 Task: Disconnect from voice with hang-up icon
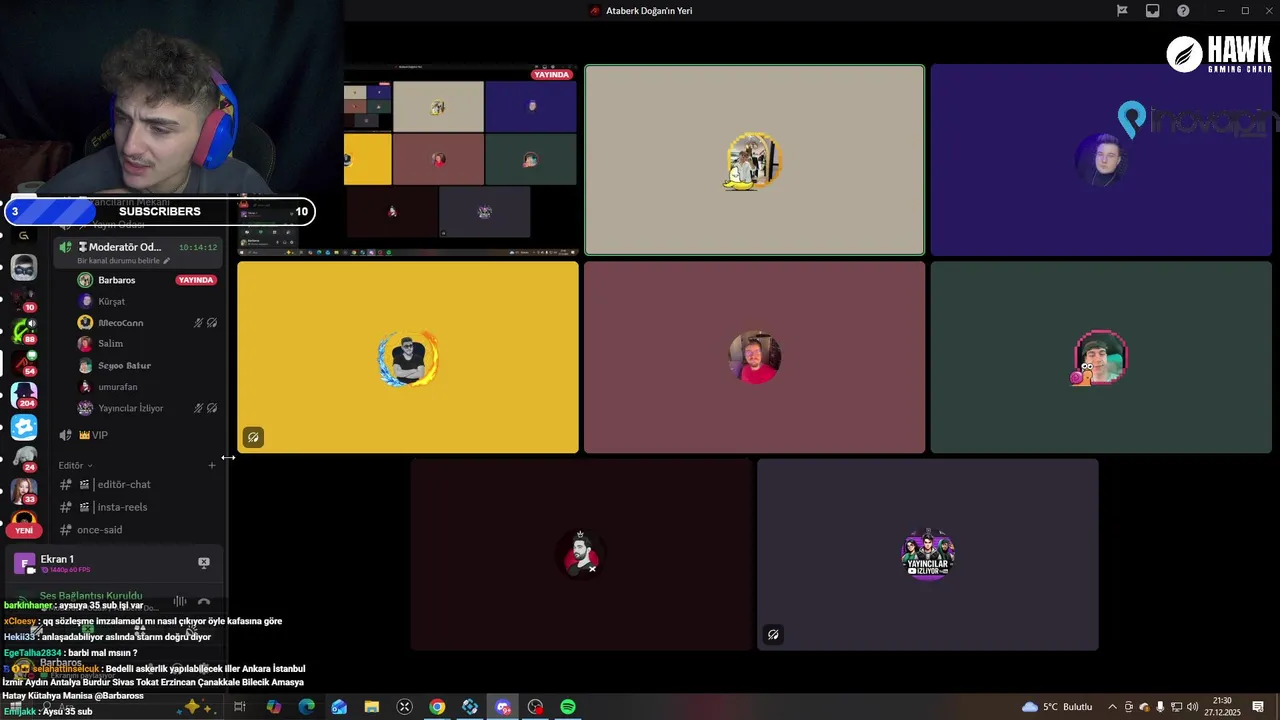click(x=204, y=601)
